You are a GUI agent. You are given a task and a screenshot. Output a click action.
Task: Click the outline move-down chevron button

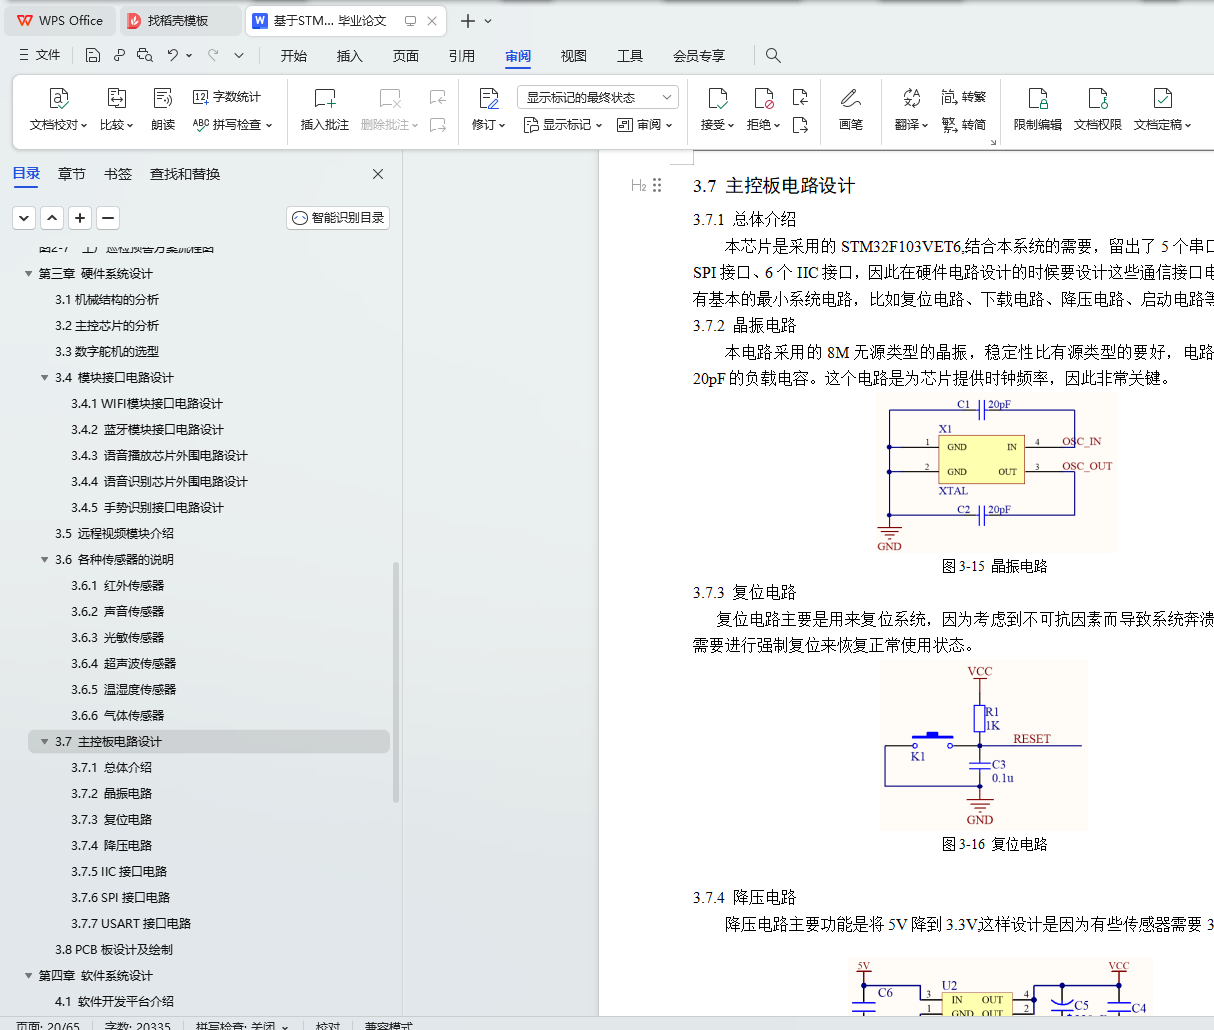[24, 217]
